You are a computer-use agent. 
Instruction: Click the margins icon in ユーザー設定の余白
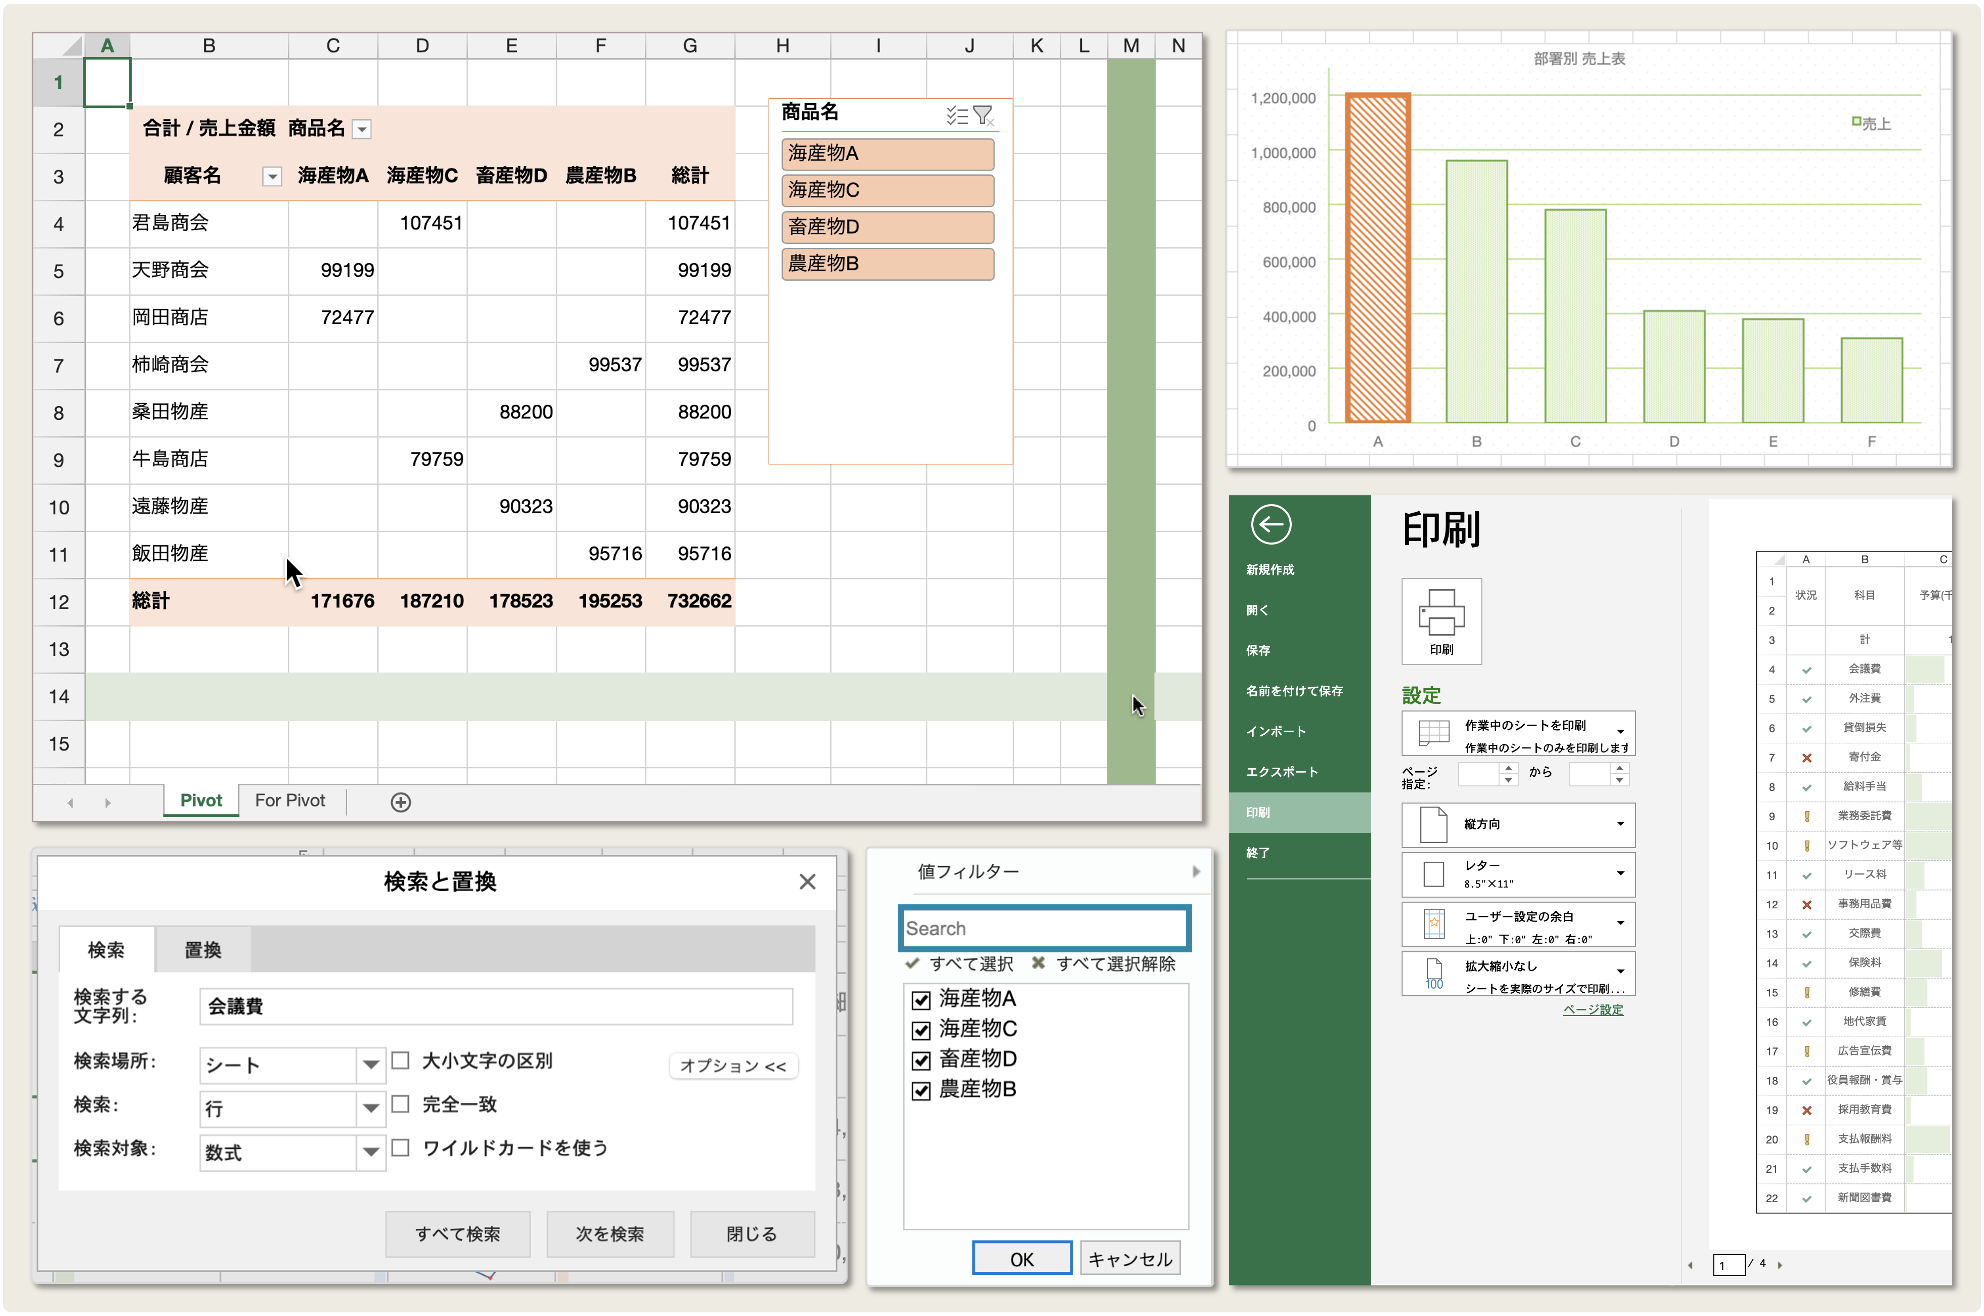point(1434,924)
